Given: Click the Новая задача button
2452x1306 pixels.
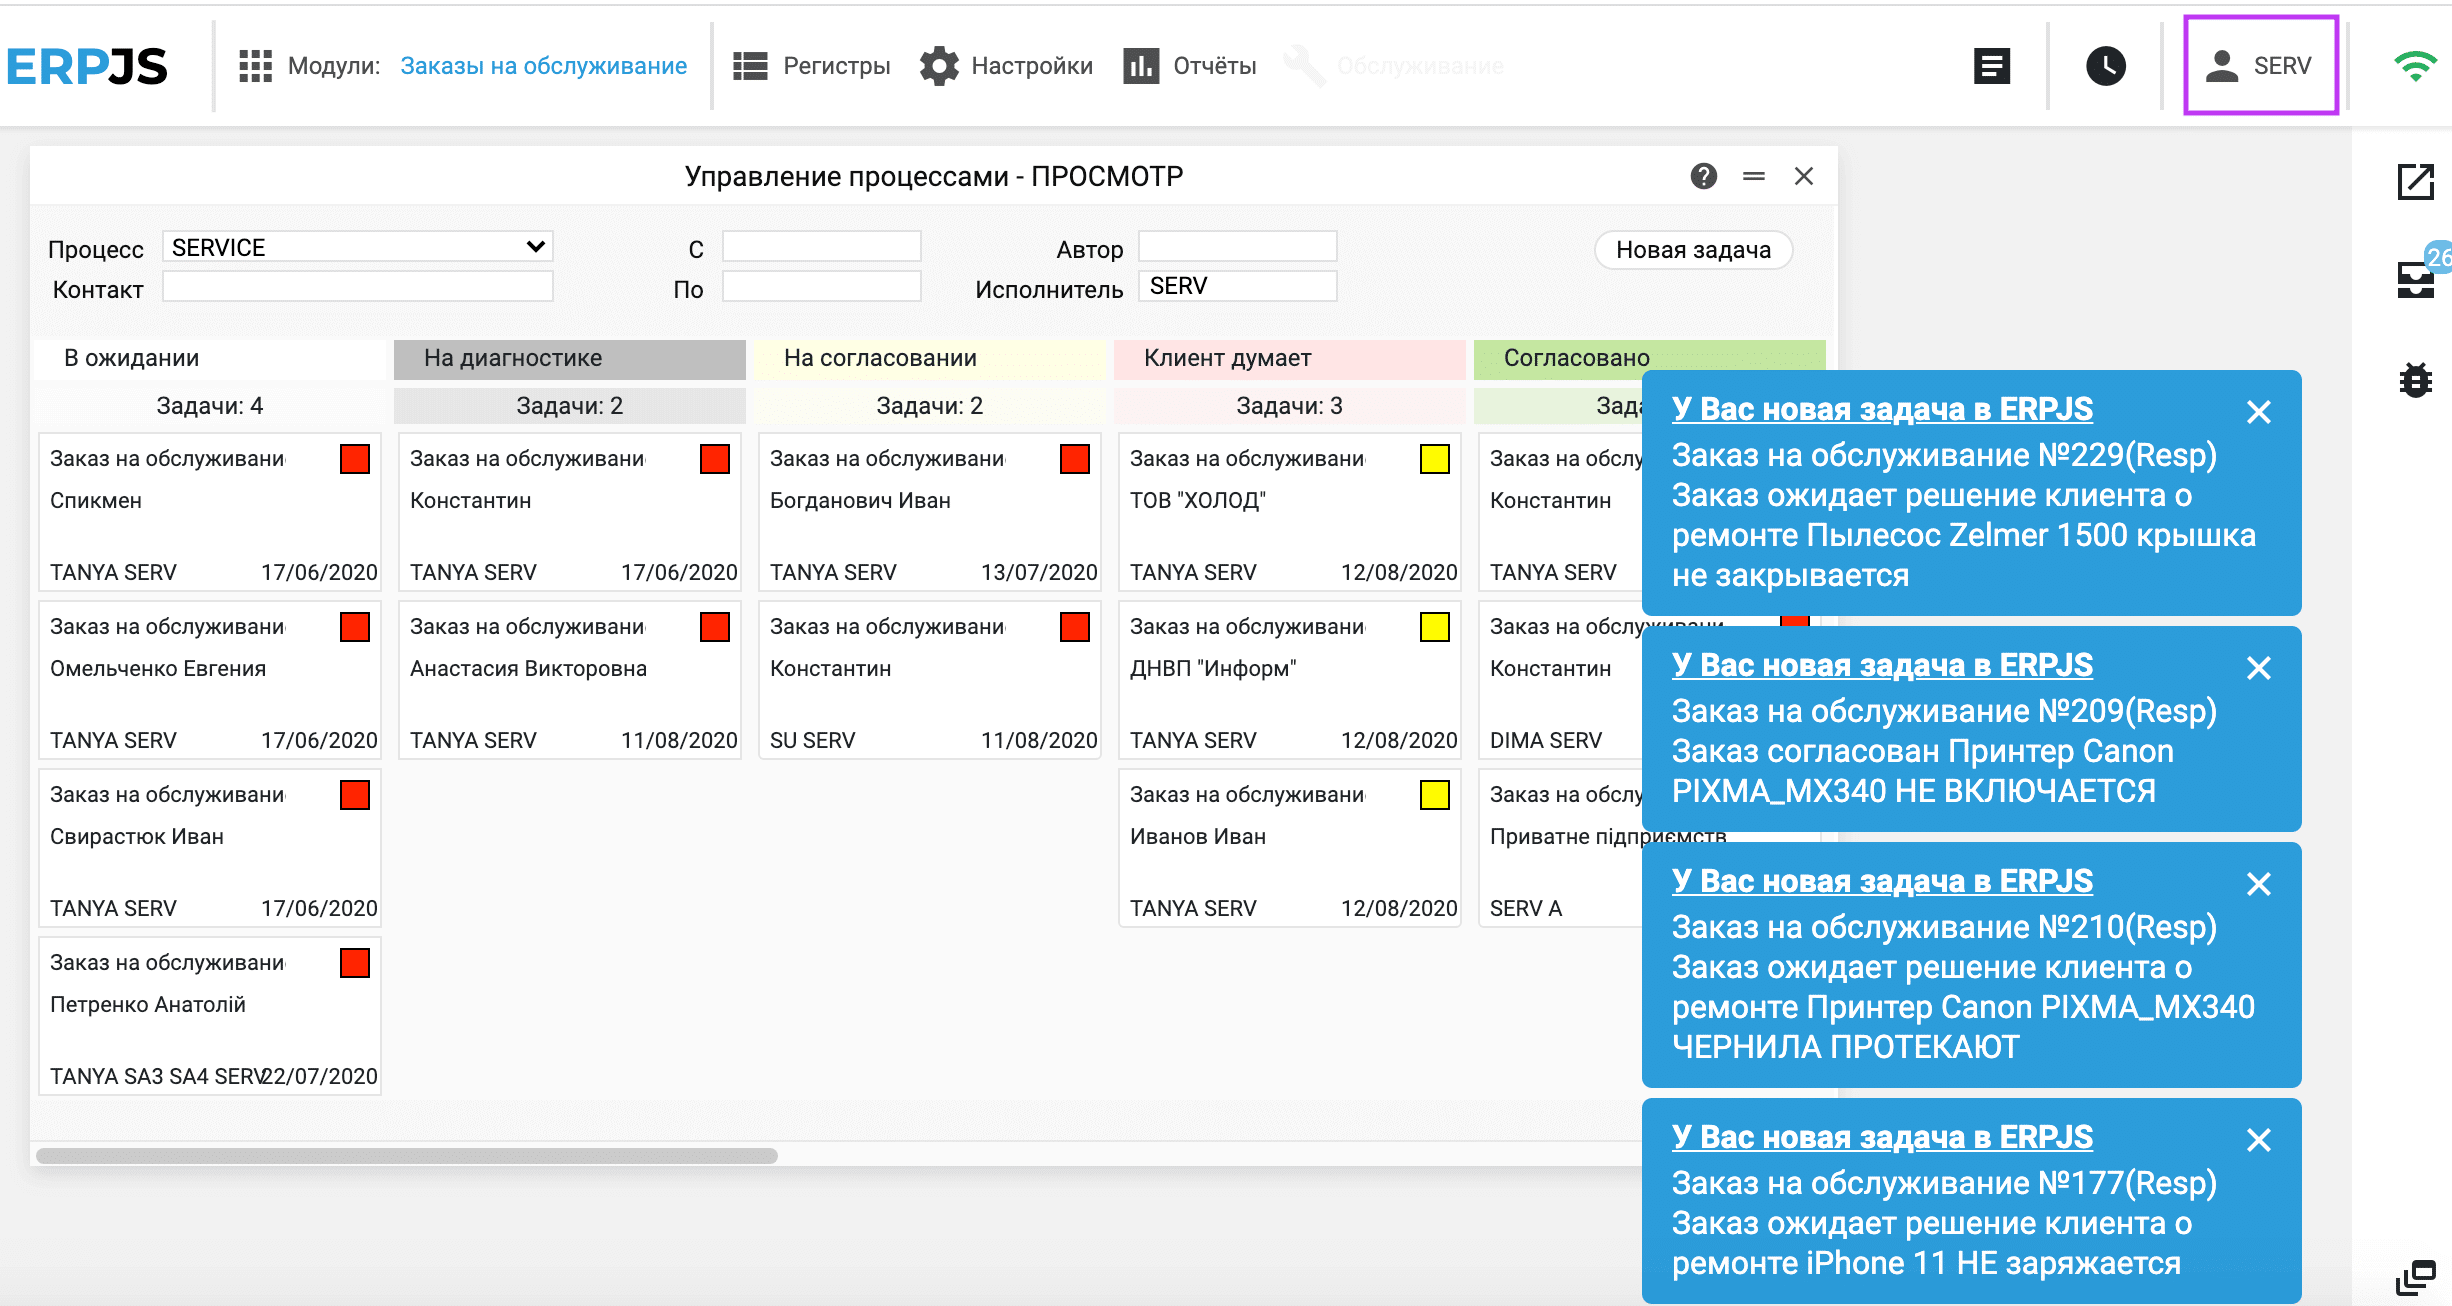Looking at the screenshot, I should (1692, 250).
